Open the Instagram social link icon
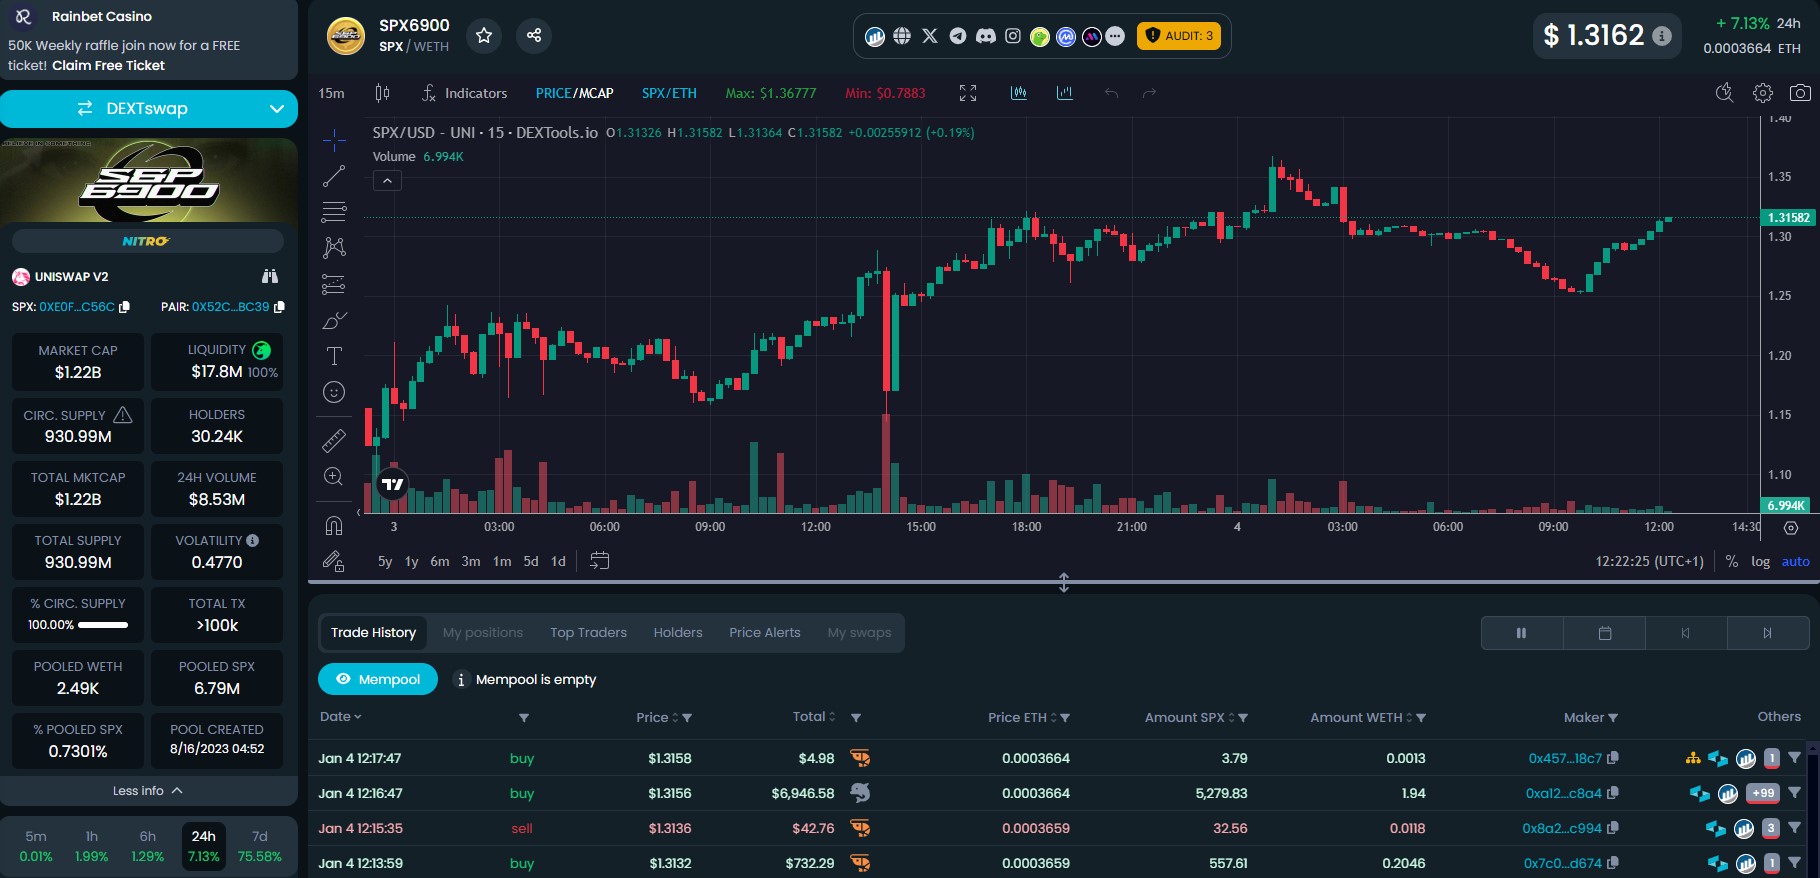This screenshot has height=878, width=1820. [x=1013, y=36]
